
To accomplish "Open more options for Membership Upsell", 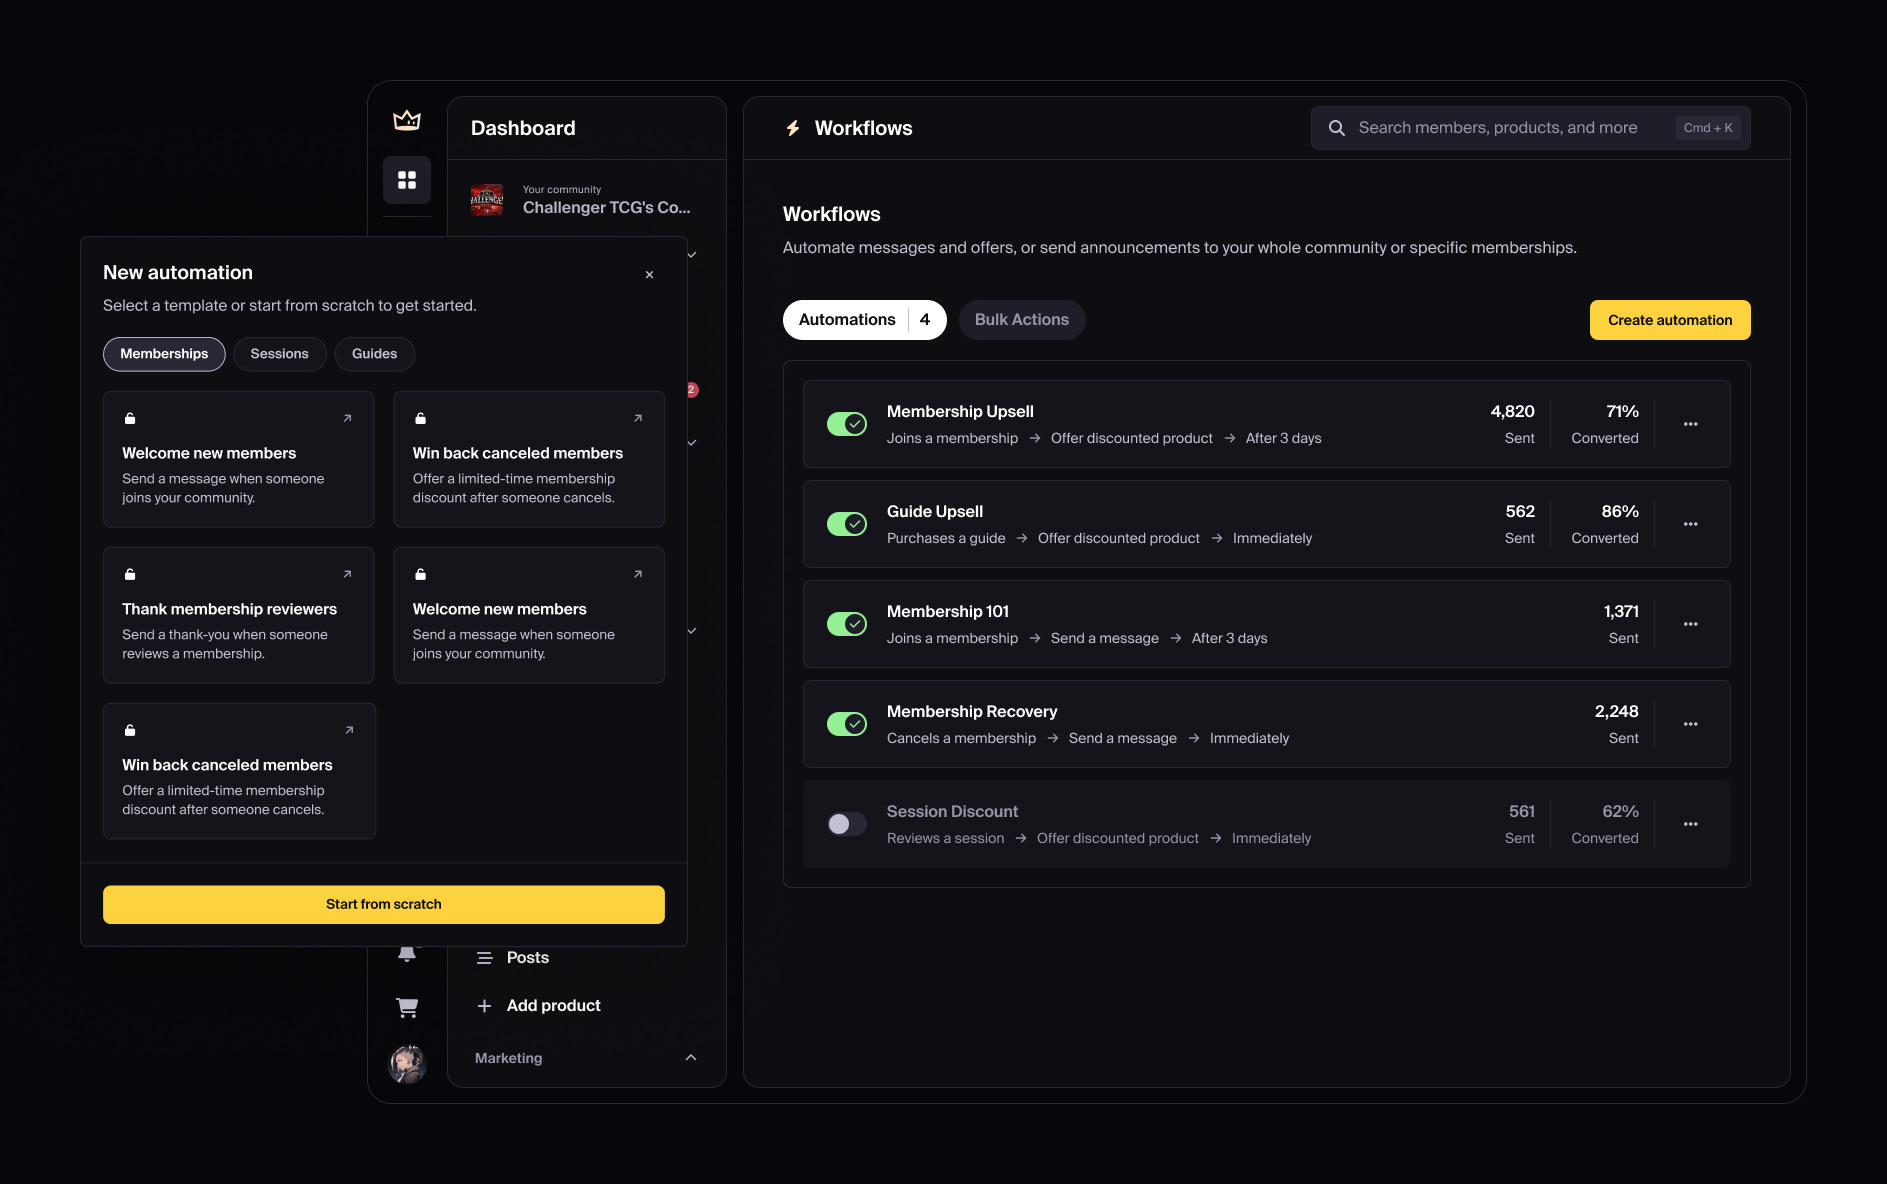I will [1690, 424].
